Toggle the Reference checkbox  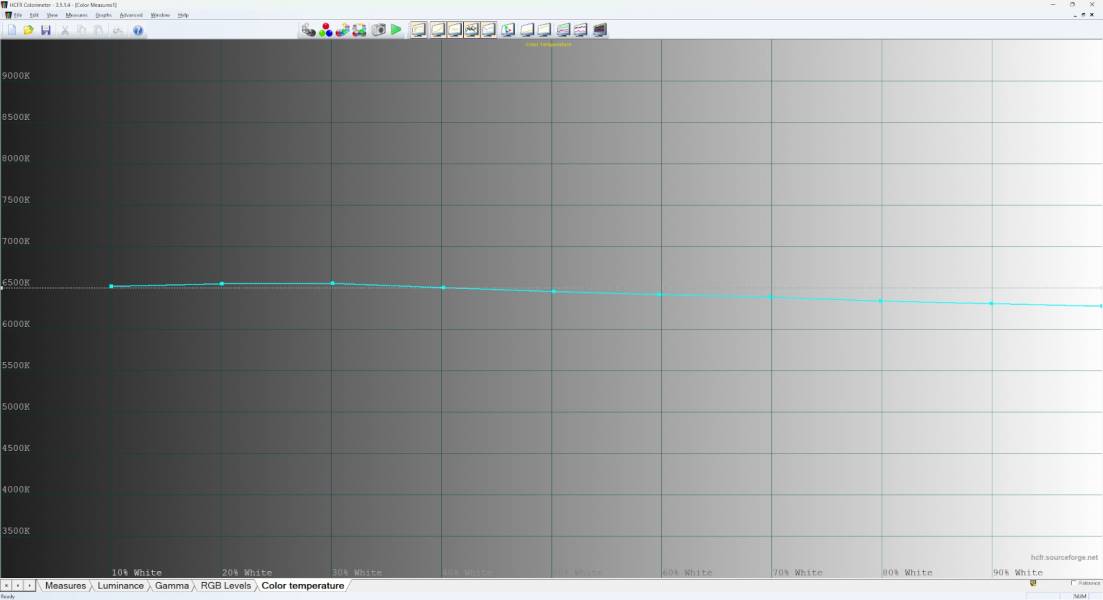coord(1074,583)
